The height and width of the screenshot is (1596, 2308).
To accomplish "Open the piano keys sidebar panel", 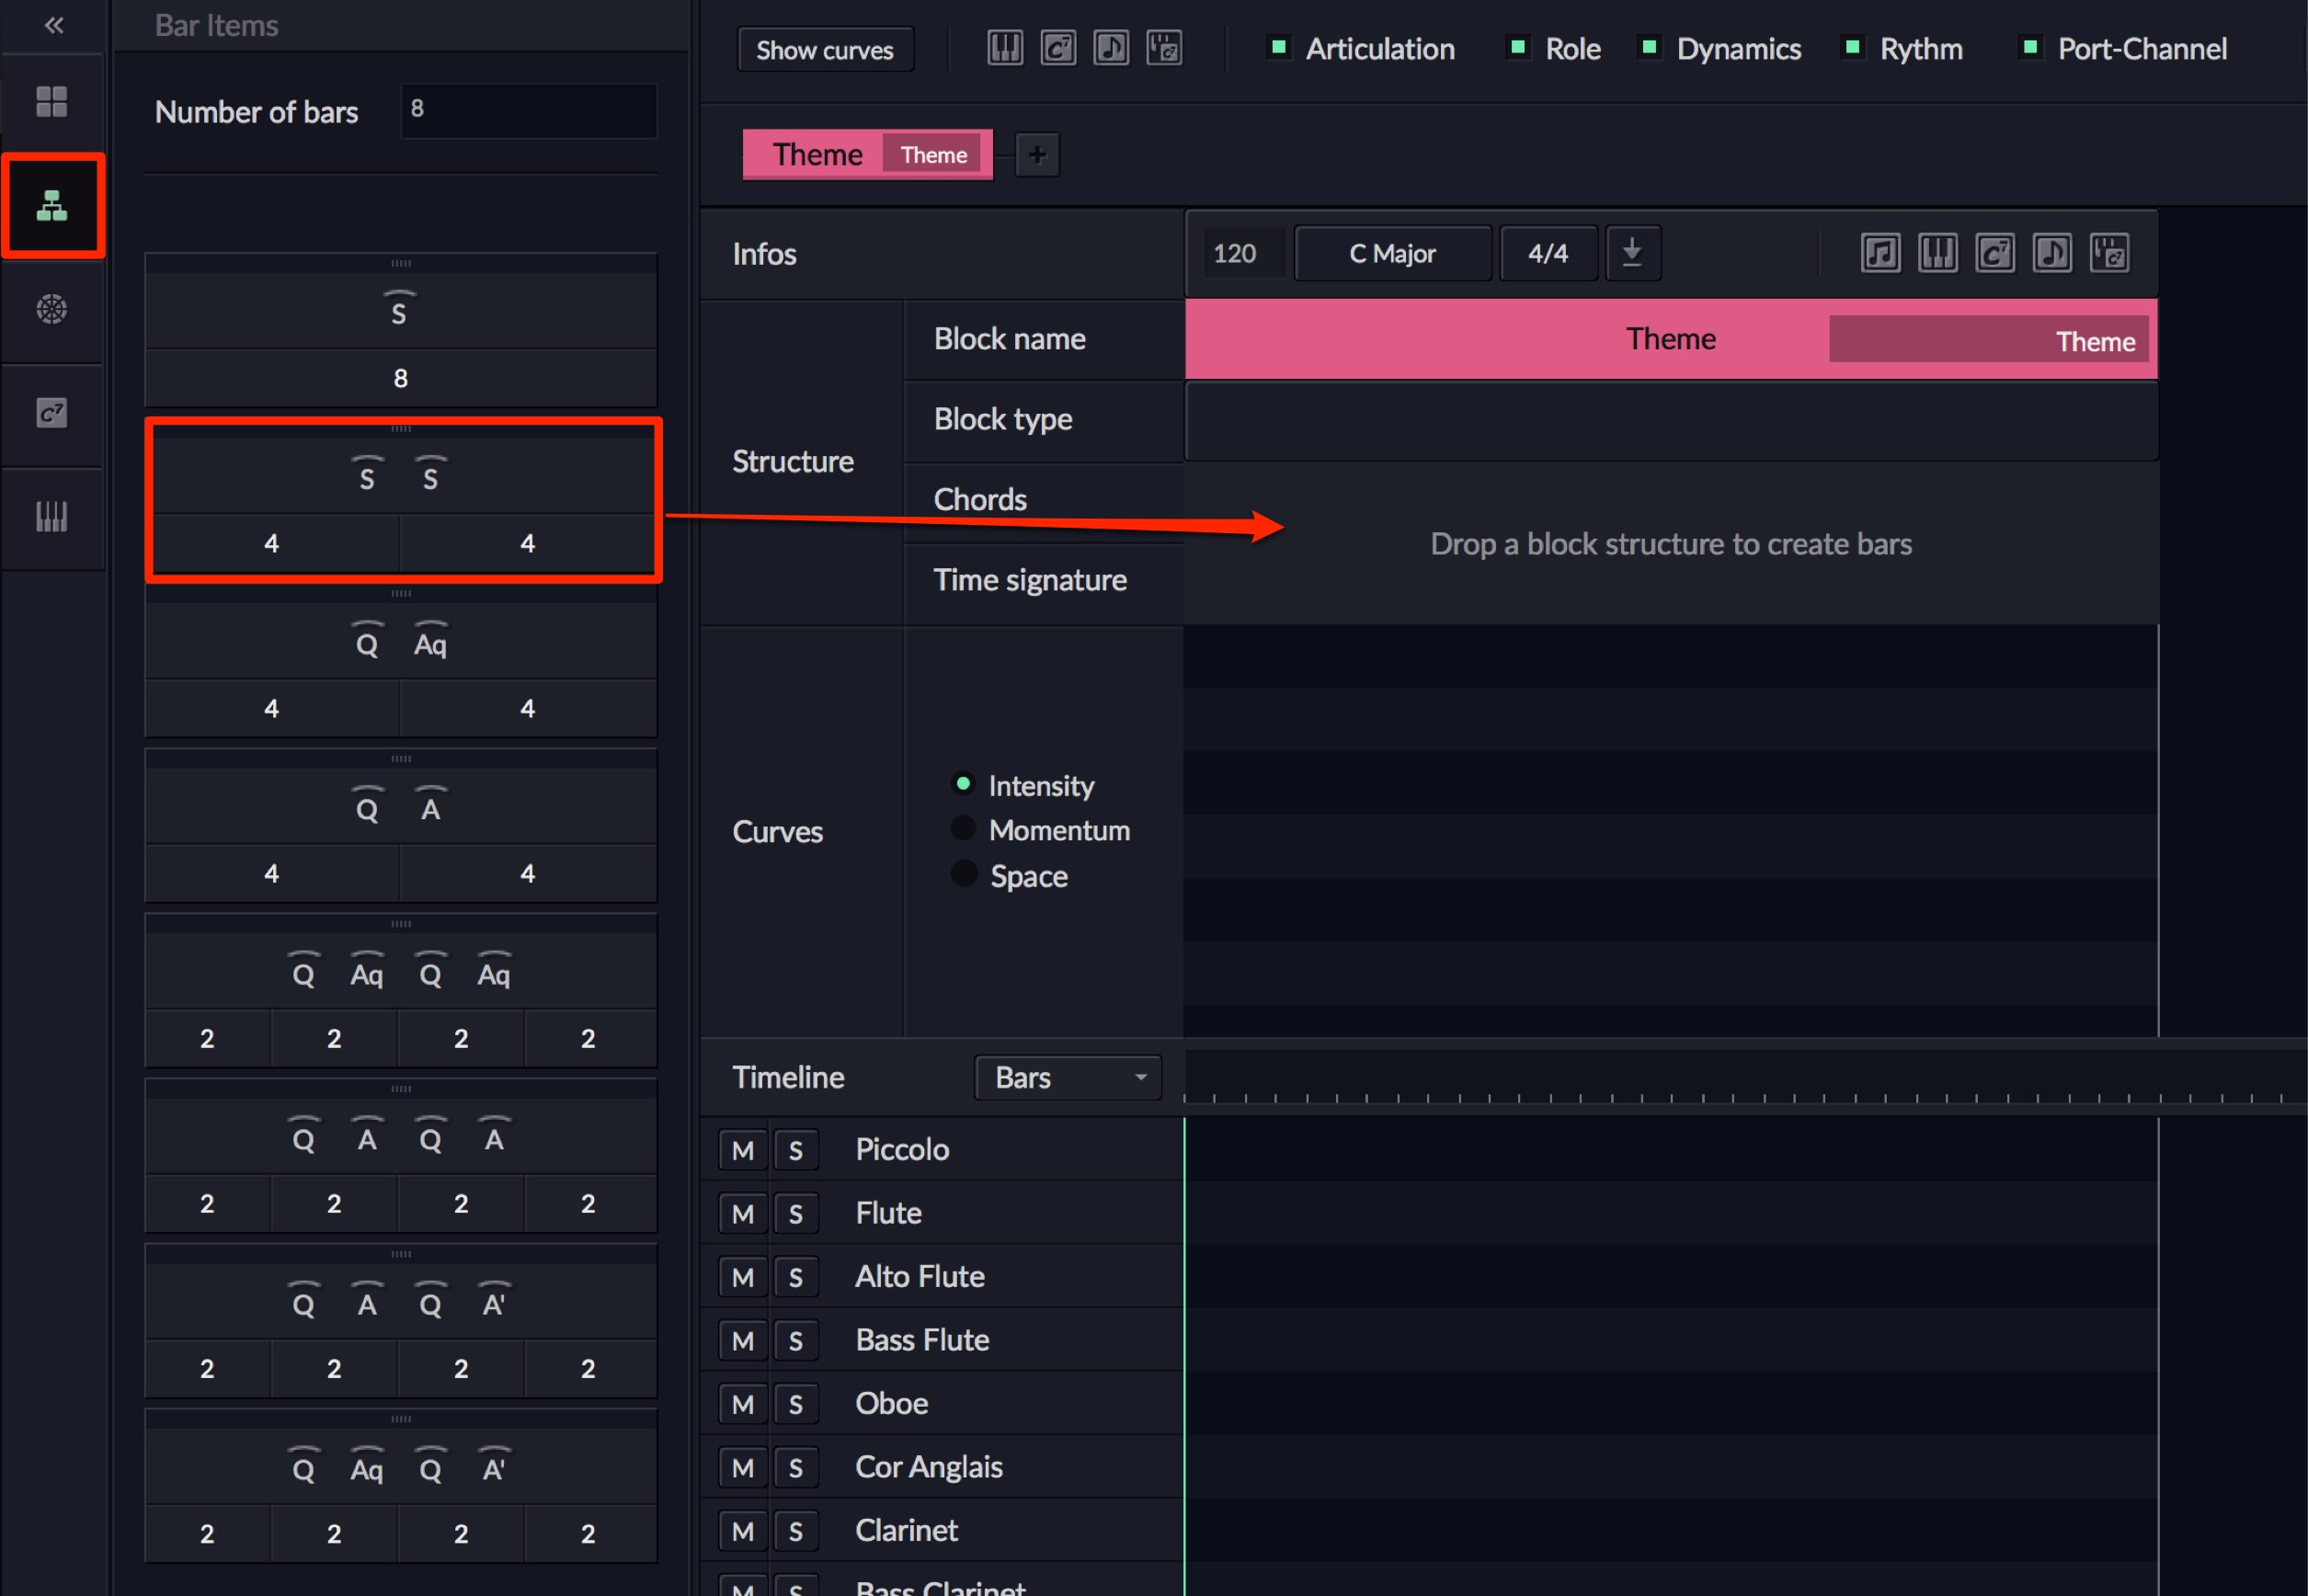I will (52, 517).
